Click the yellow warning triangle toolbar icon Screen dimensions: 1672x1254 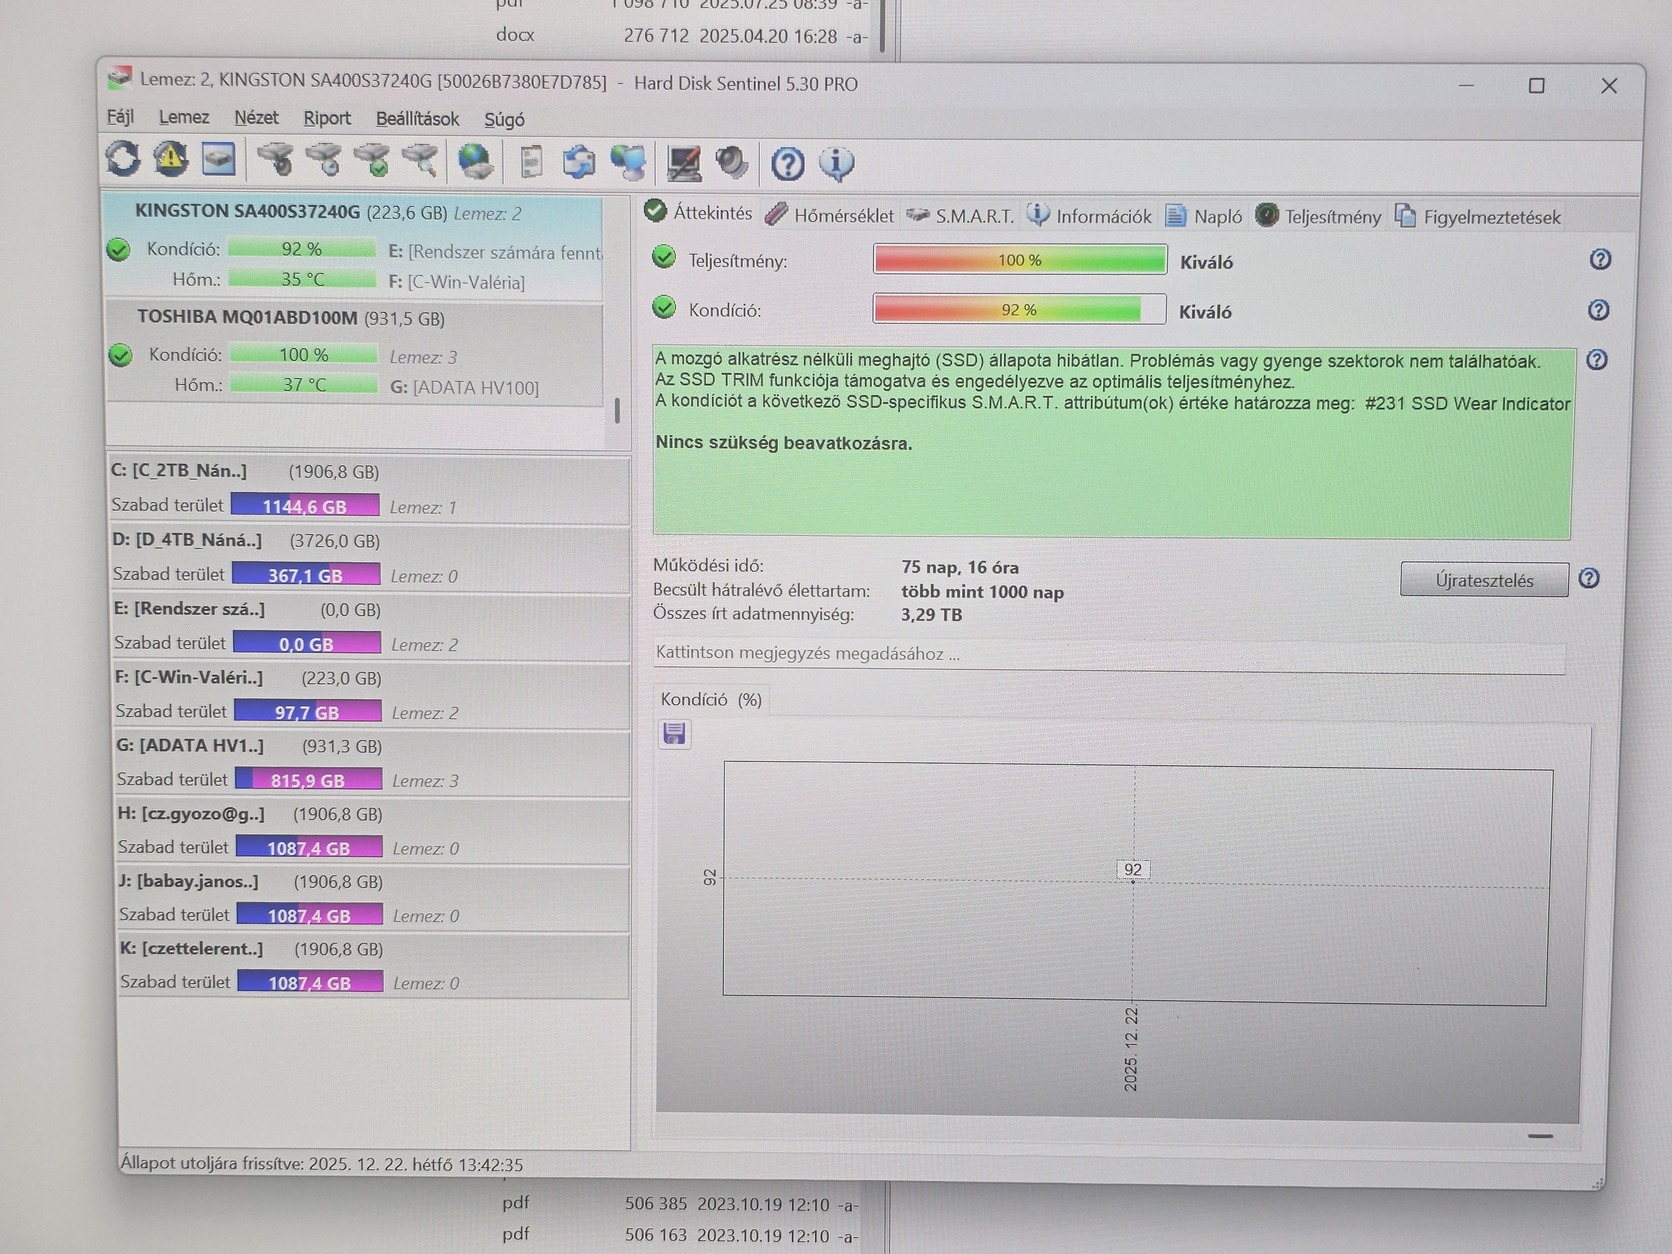pyautogui.click(x=171, y=158)
